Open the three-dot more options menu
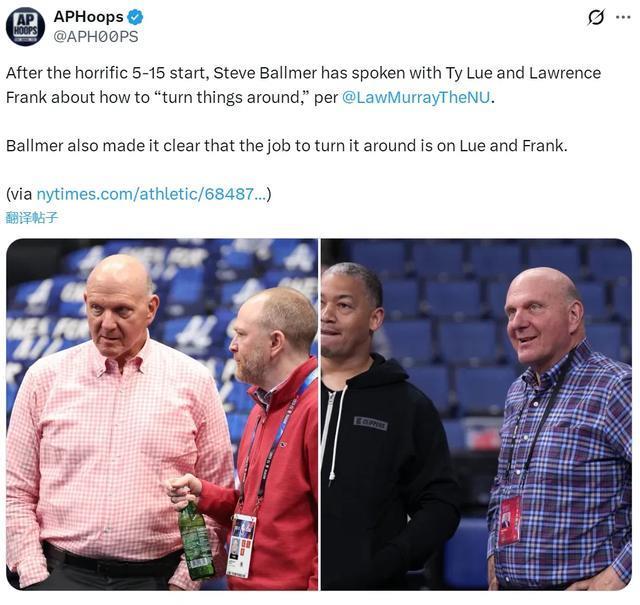Viewport: 640px width, 605px height. pyautogui.click(x=622, y=17)
